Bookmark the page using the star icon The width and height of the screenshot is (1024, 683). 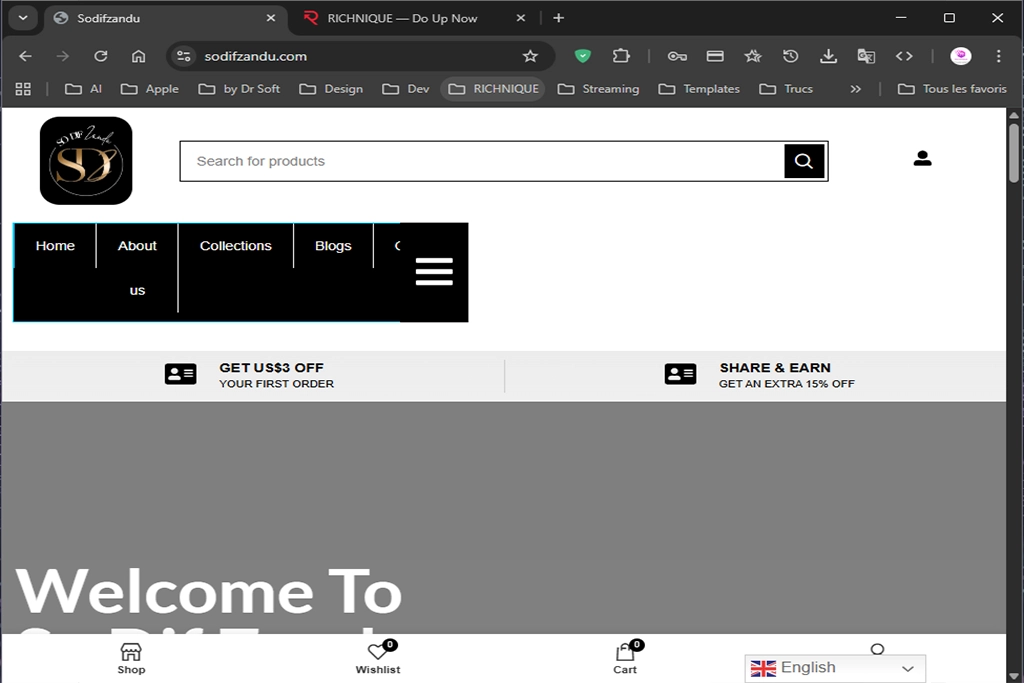pos(531,56)
